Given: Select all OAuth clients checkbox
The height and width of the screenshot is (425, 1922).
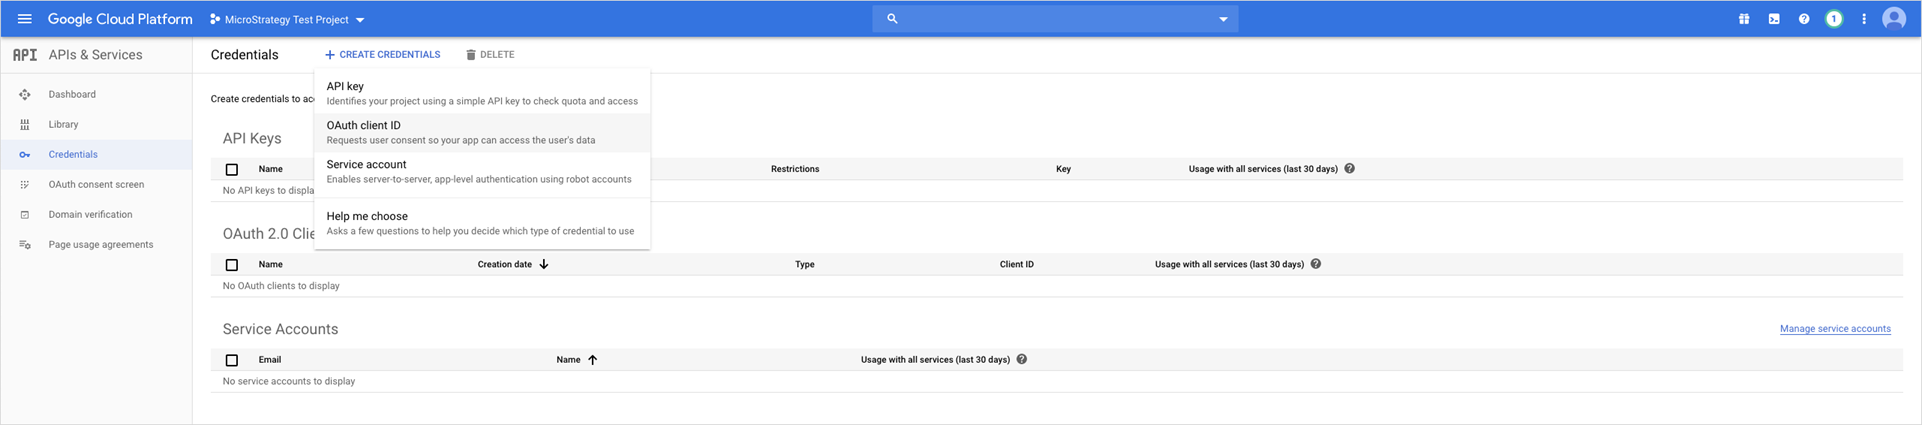Looking at the screenshot, I should [232, 265].
